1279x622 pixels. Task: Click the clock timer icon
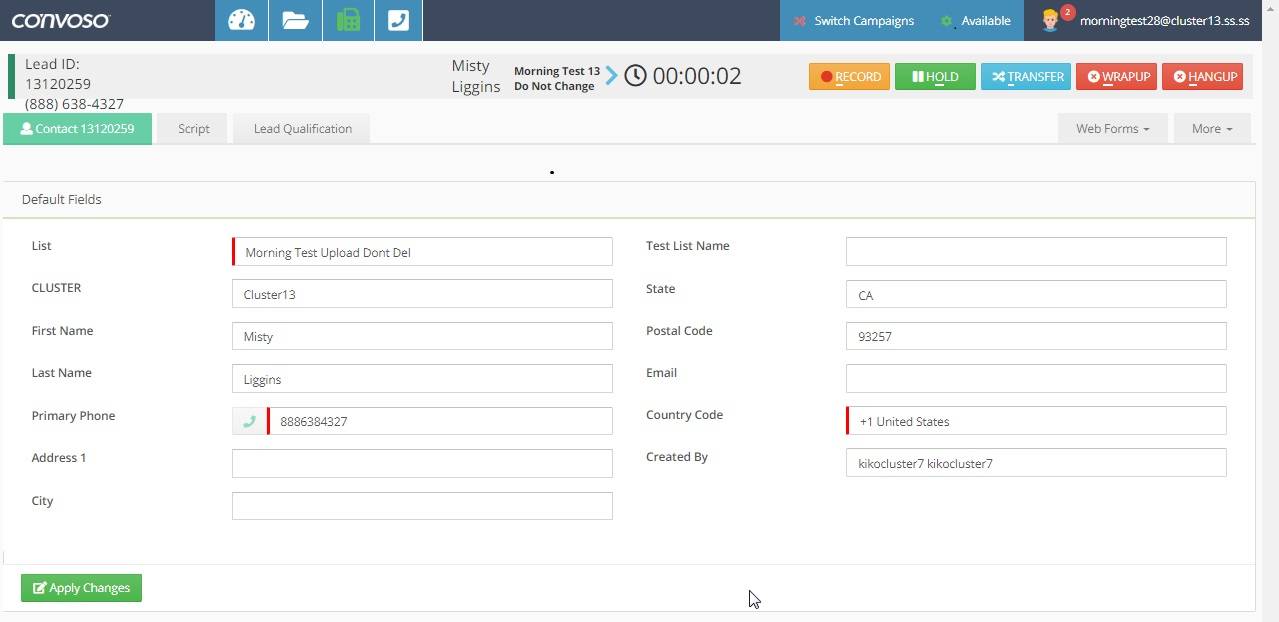[635, 74]
